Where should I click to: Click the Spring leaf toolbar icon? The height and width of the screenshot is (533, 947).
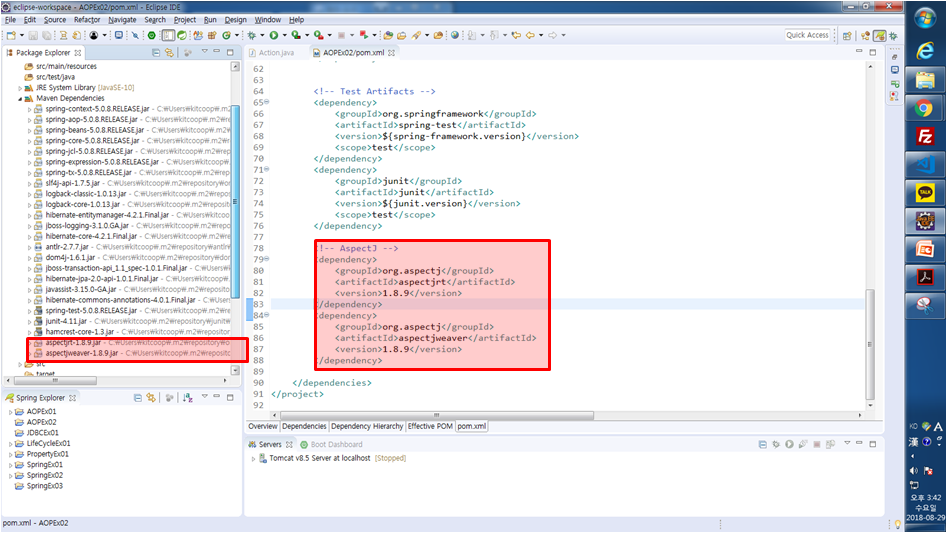tap(181, 36)
